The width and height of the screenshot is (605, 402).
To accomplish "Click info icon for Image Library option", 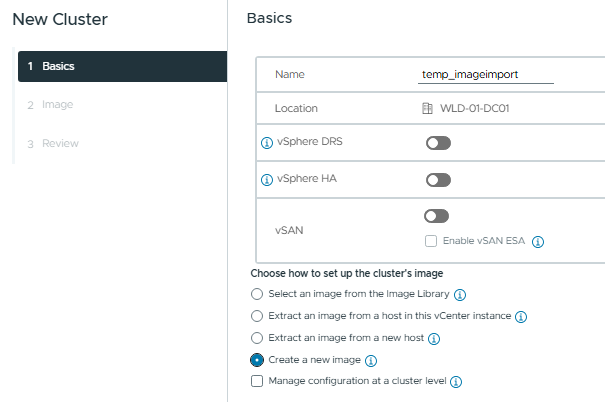I will click(460, 295).
